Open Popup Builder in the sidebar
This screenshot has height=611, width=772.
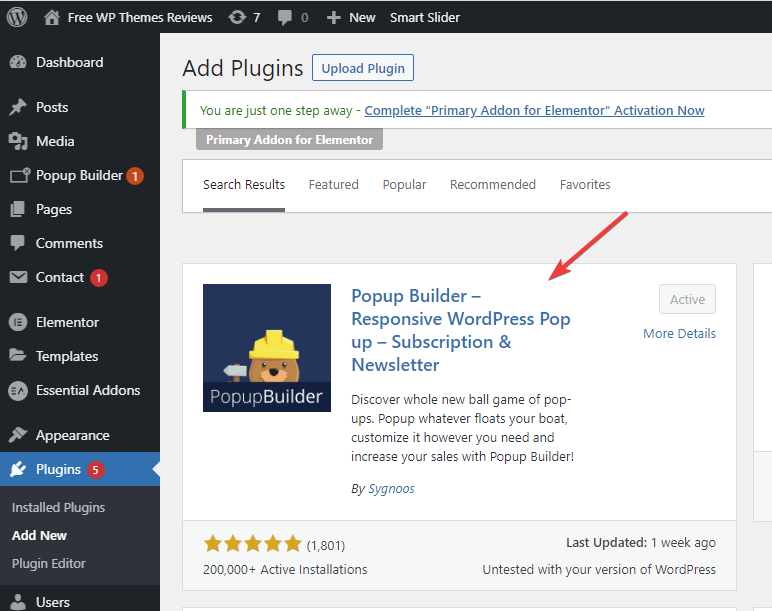click(80, 175)
